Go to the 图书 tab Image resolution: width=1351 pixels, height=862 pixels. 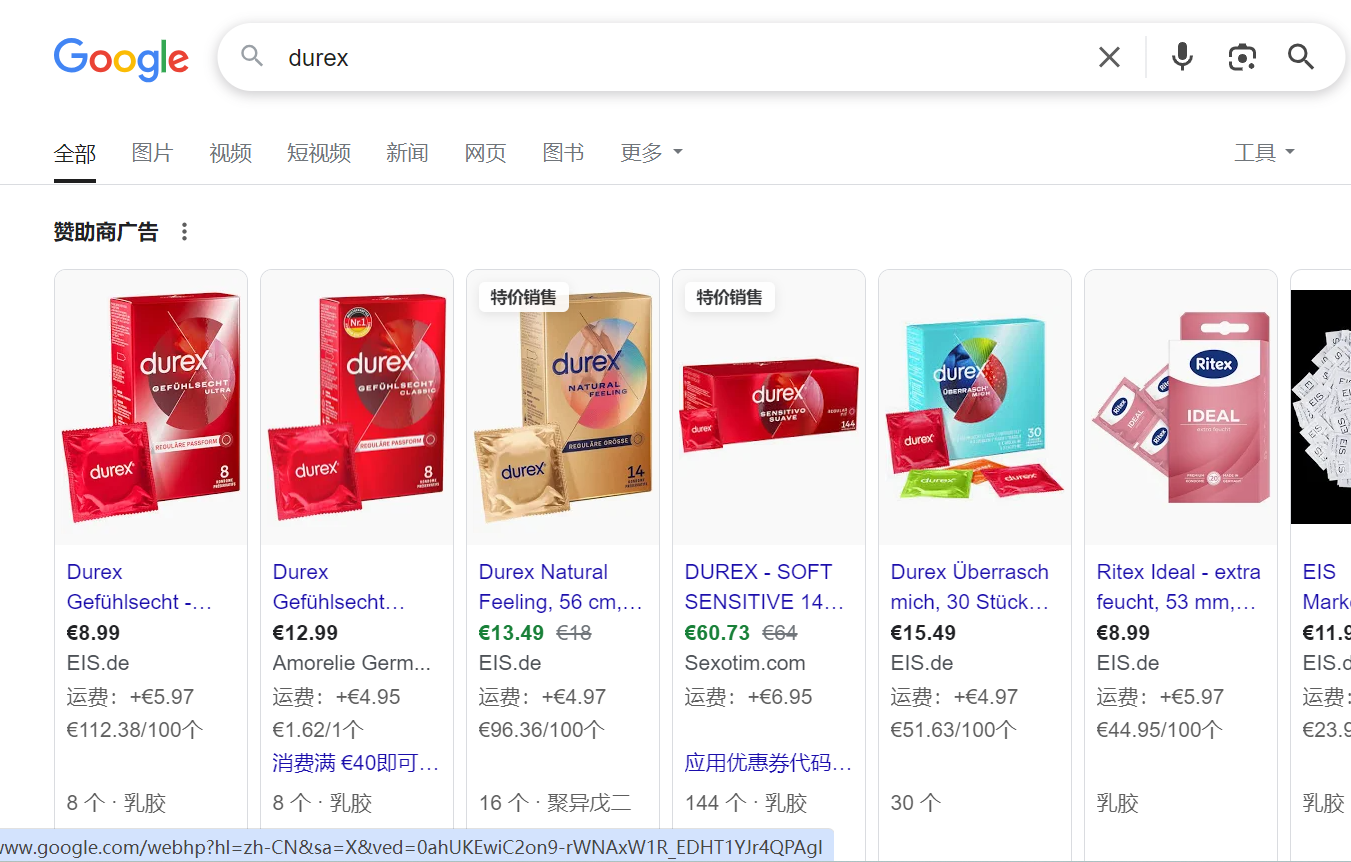(x=563, y=153)
